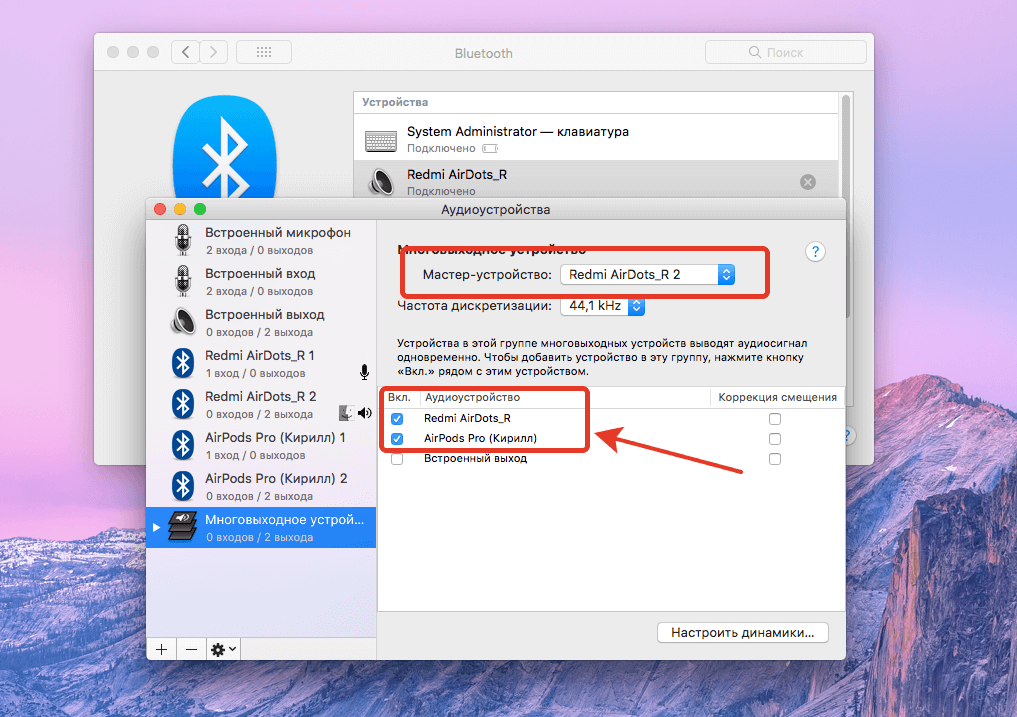This screenshot has height=717, width=1017.
Task: Select the Redmi AirDots_R 1 Bluetooth icon
Action: point(182,362)
